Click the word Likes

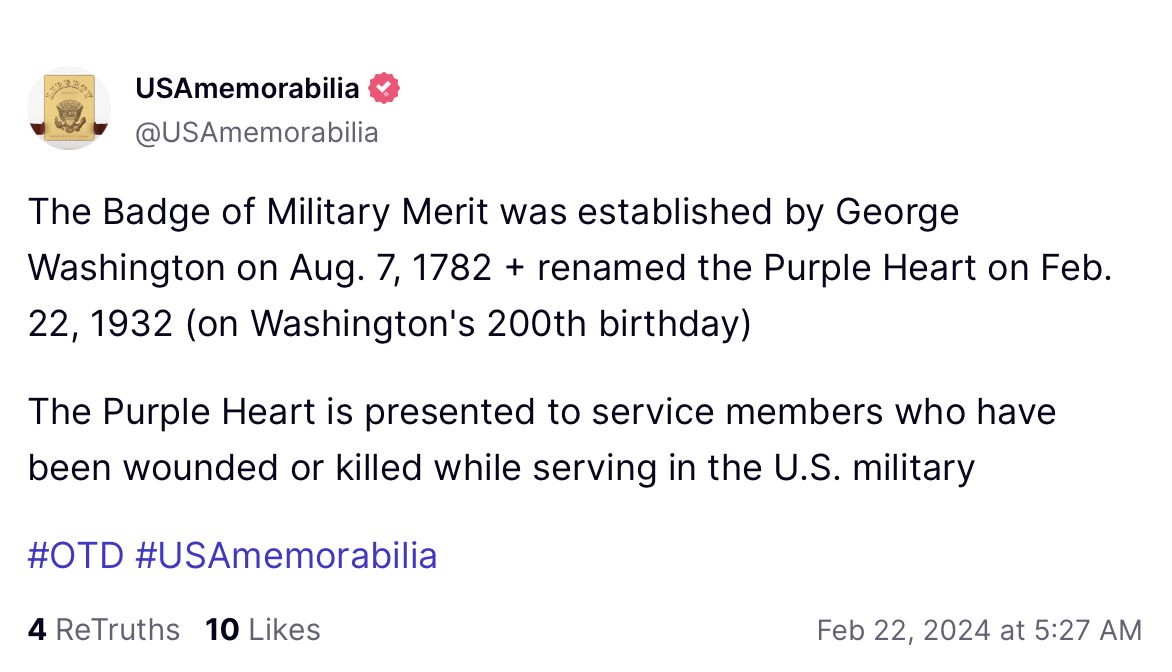click(284, 630)
